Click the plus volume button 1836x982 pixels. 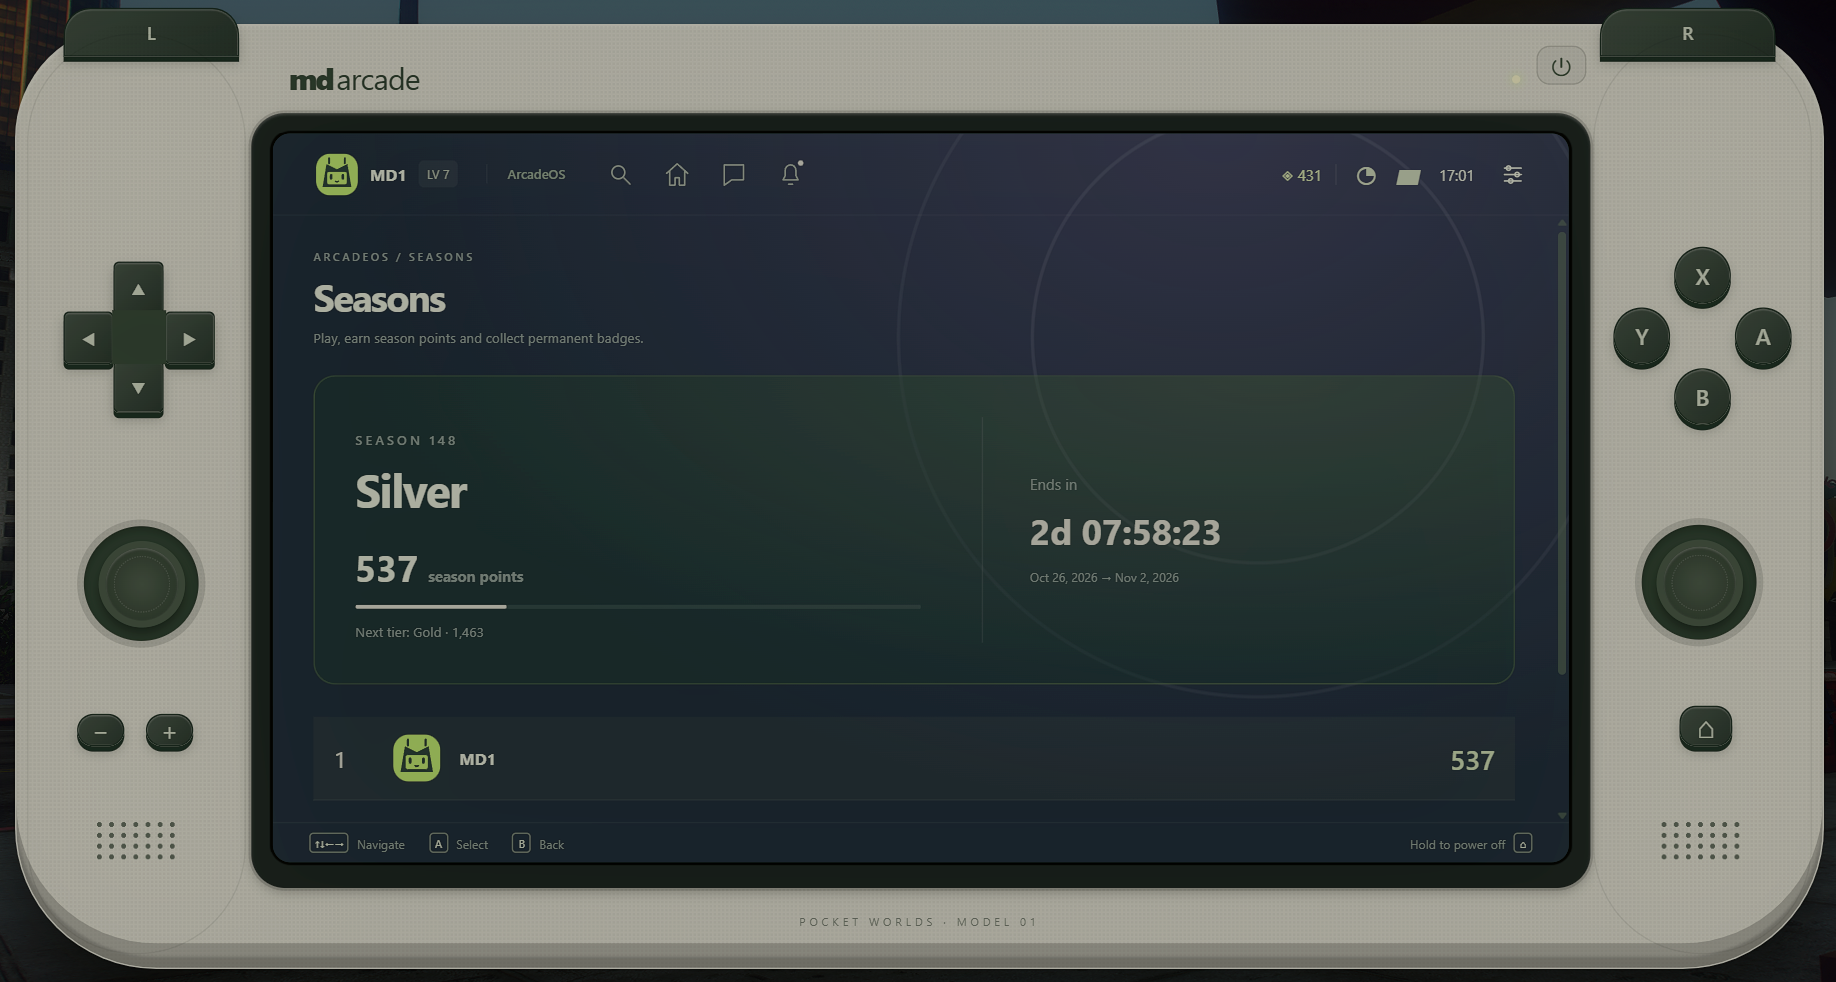pos(169,733)
